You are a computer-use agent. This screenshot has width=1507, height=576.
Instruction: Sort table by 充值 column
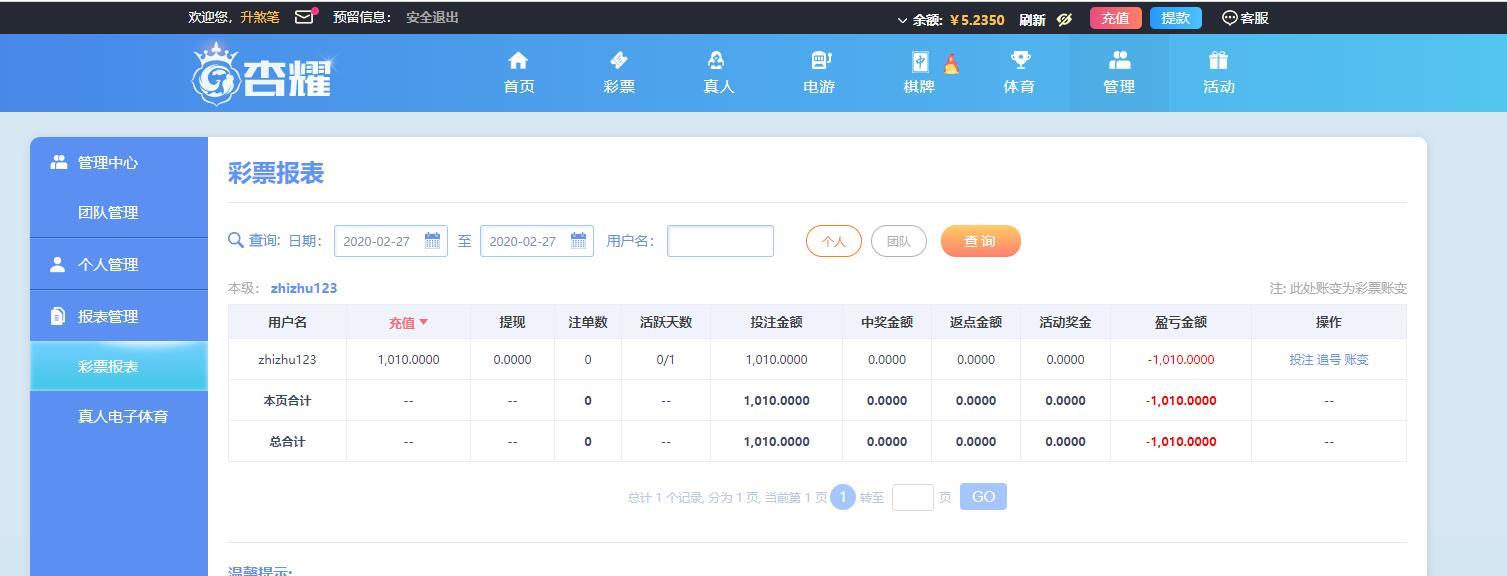pyautogui.click(x=408, y=322)
